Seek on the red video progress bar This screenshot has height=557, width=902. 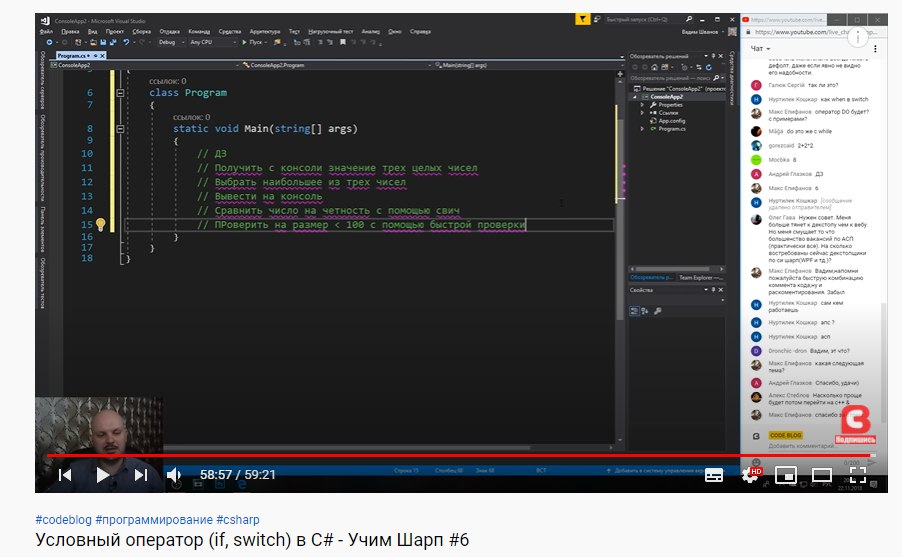460,455
